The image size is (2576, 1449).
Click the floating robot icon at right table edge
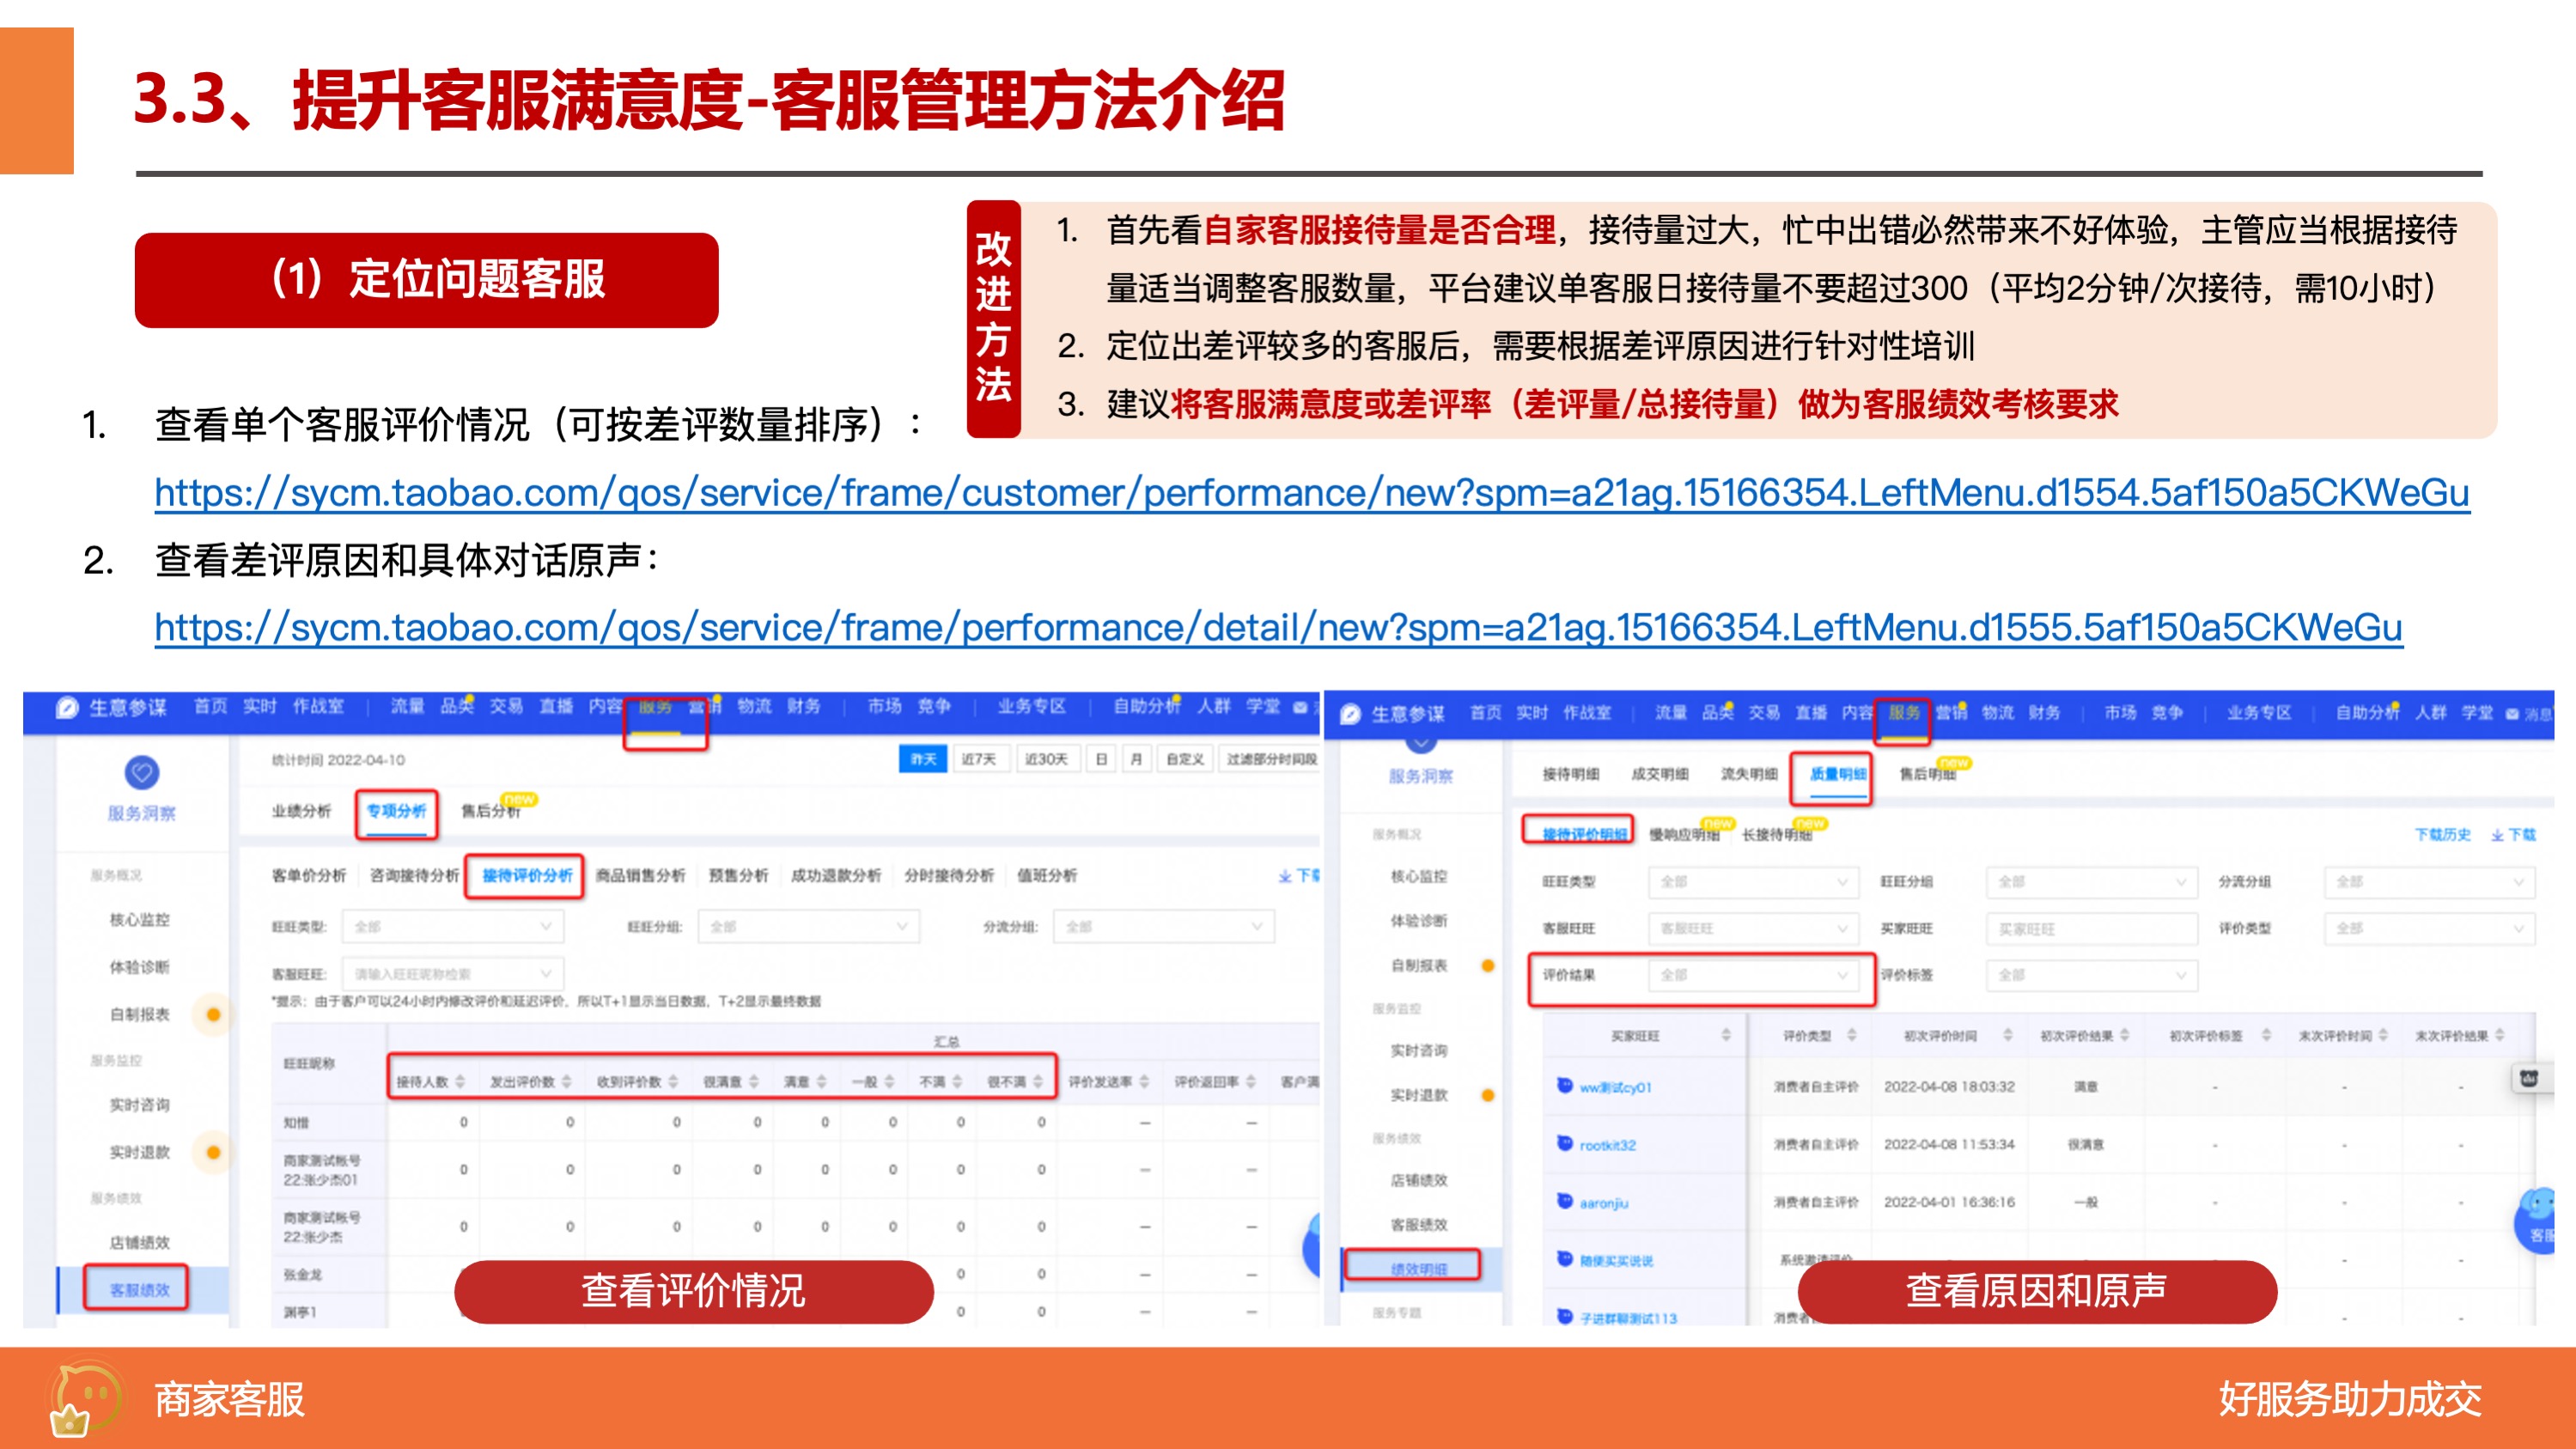[x=2529, y=1078]
